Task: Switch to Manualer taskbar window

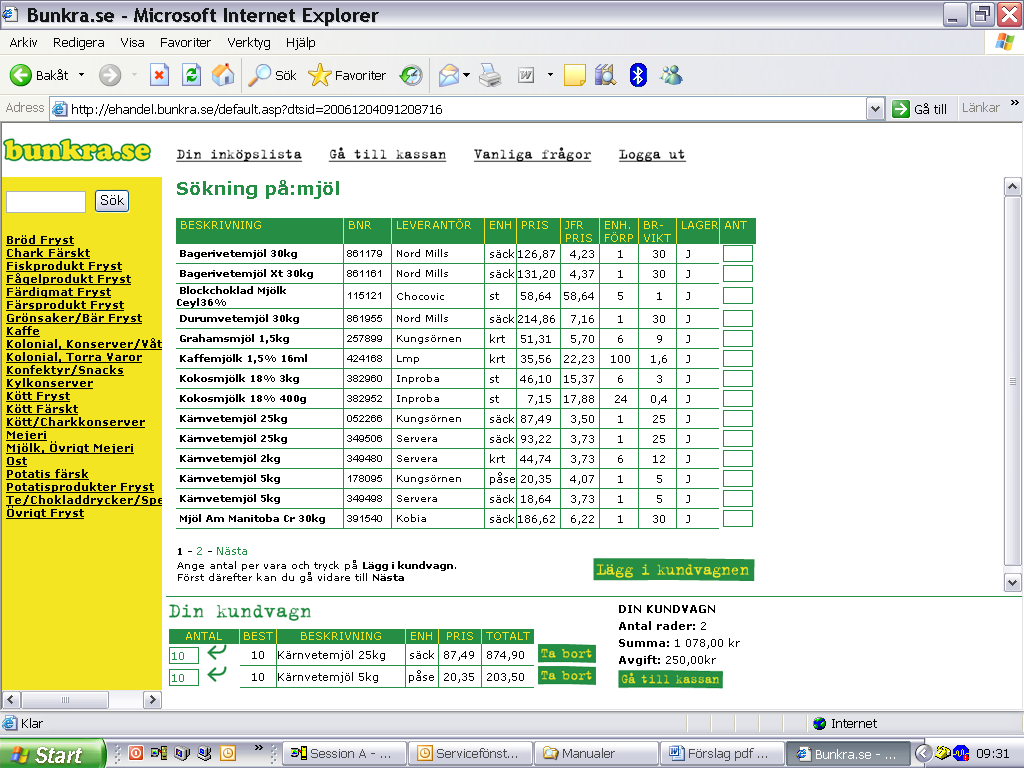Action: tap(596, 754)
